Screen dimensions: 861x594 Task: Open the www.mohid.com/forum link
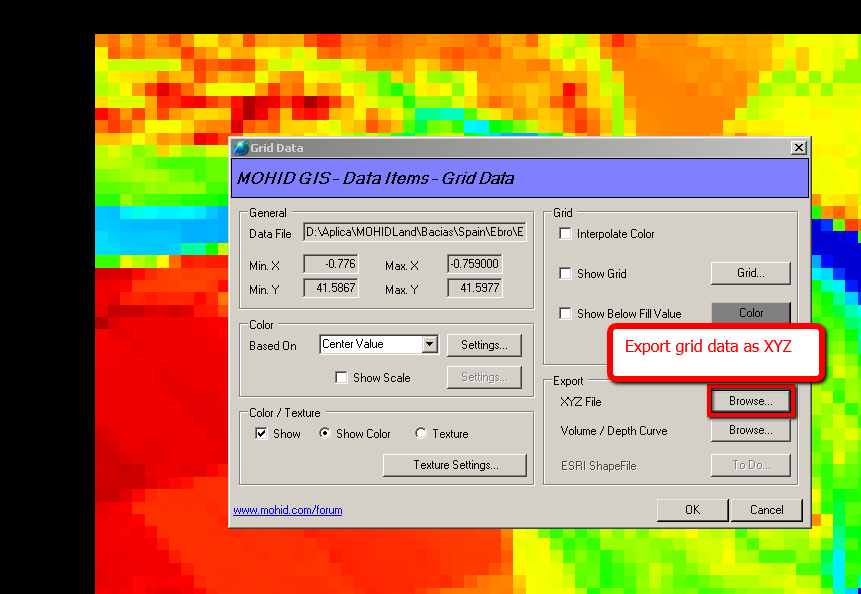[x=288, y=510]
